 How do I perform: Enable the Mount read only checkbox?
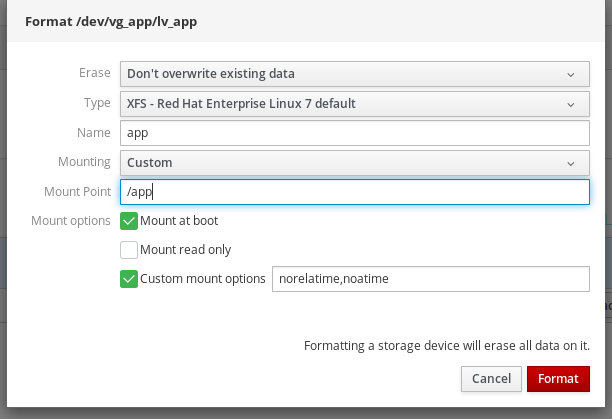(x=129, y=250)
